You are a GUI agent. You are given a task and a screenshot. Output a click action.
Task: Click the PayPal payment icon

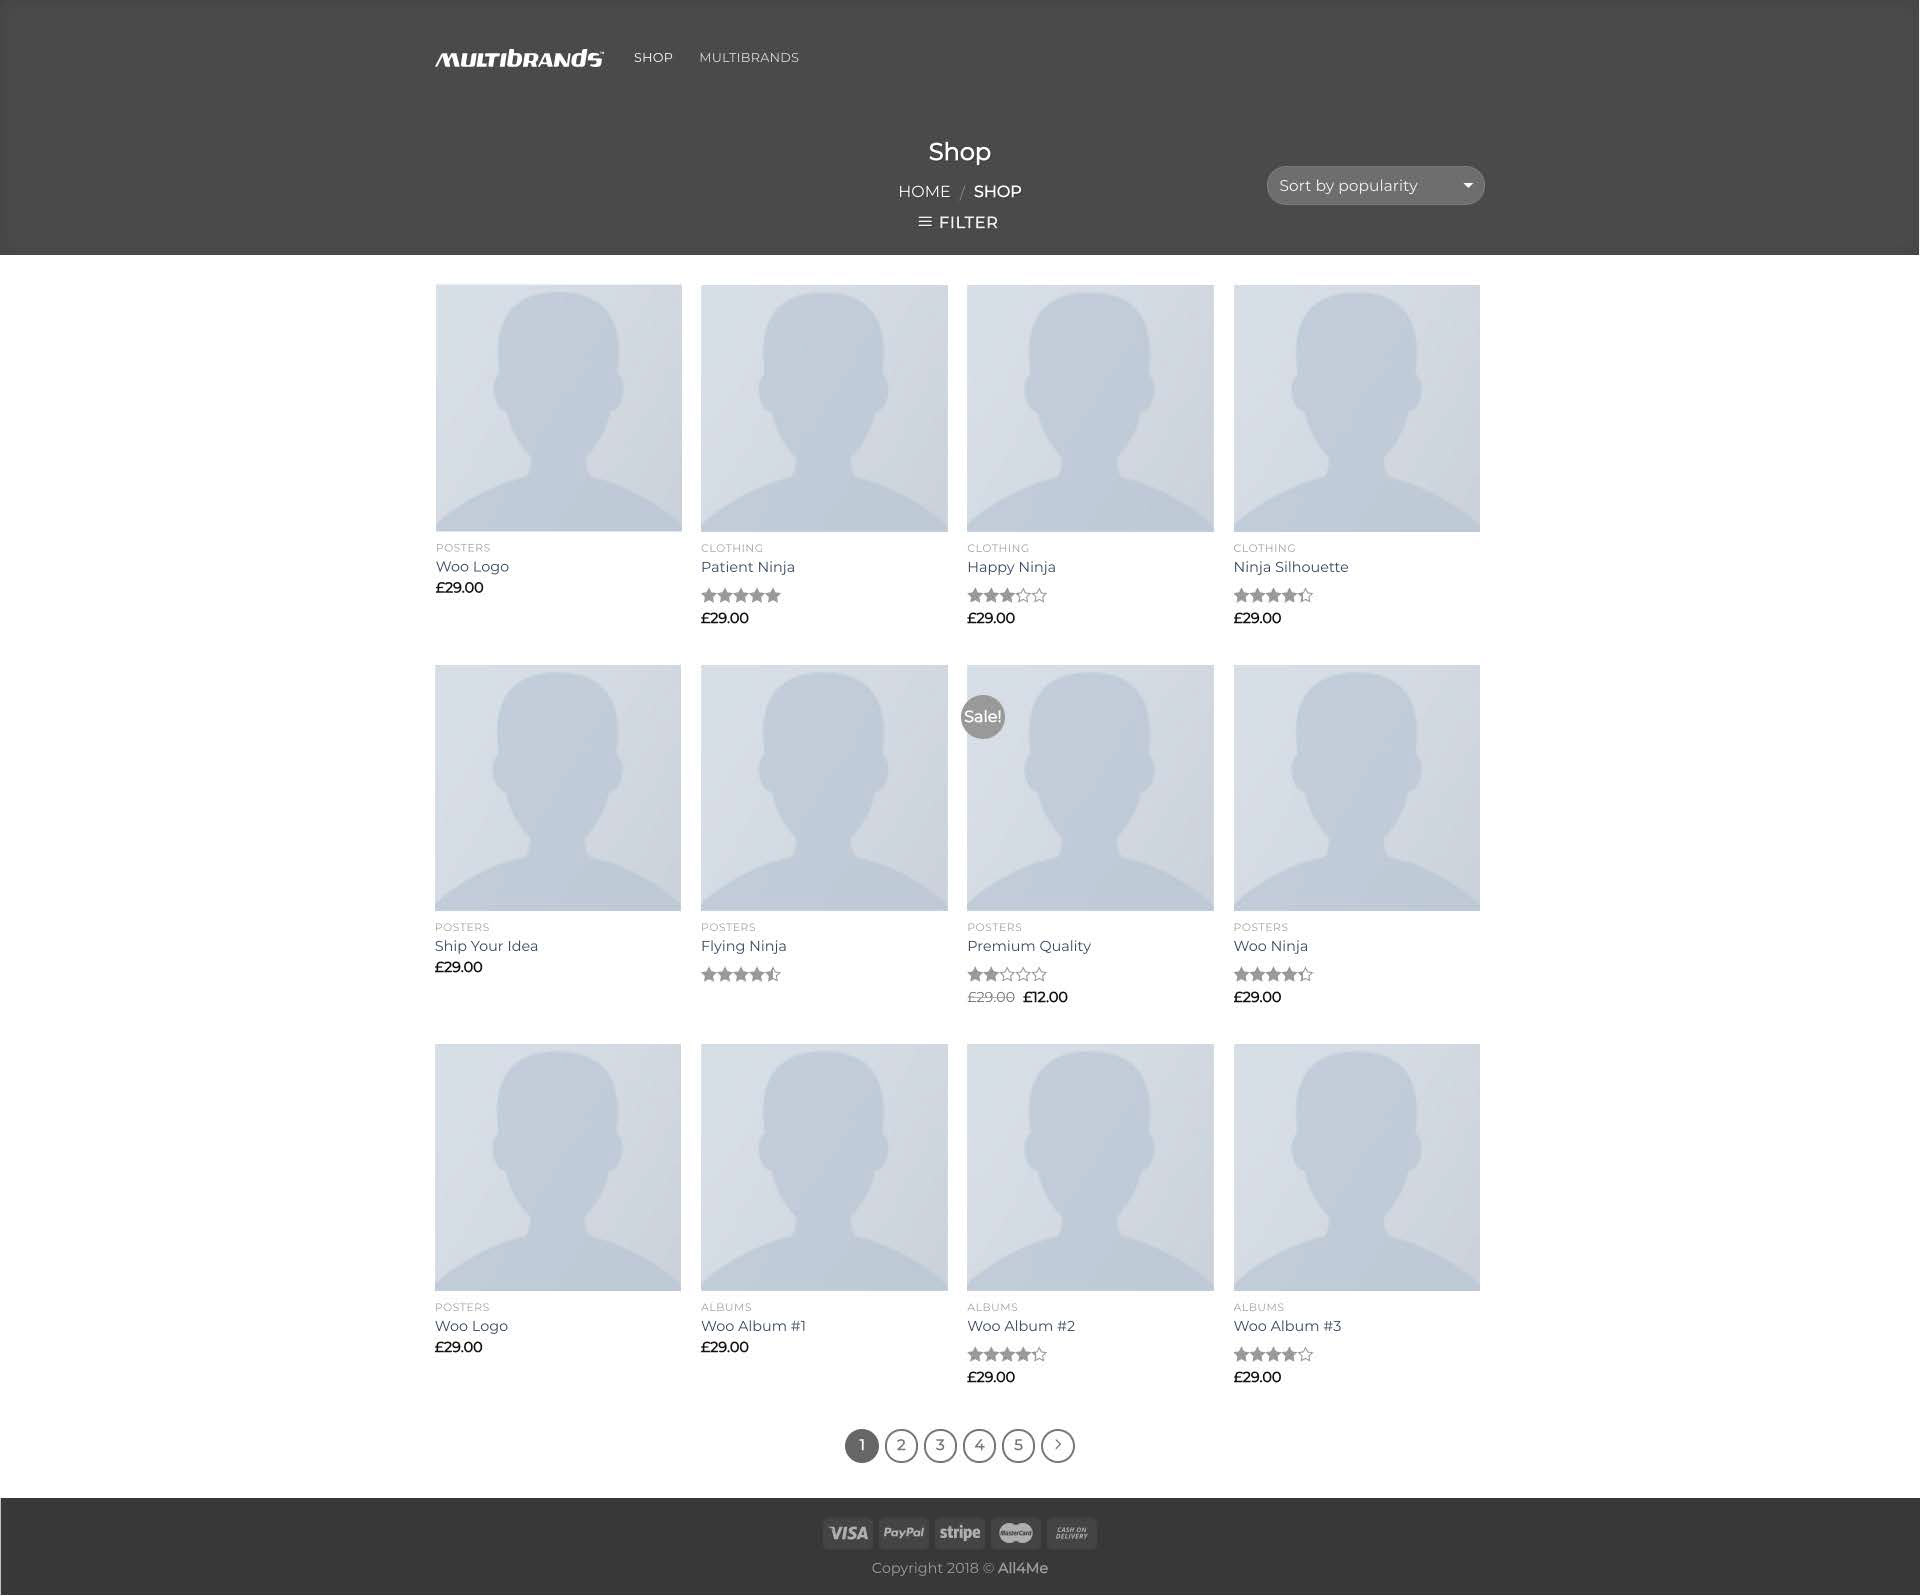click(903, 1533)
